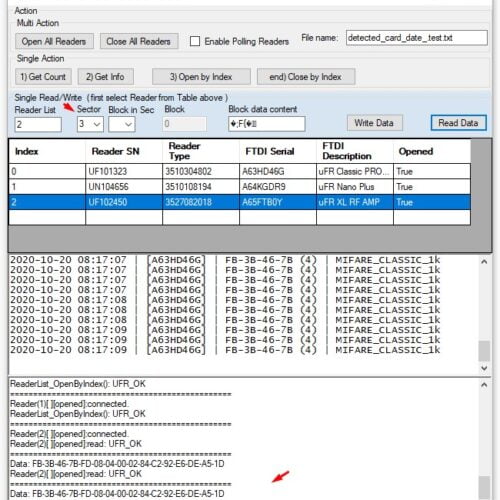Click the Reader SN column header

click(x=124, y=151)
